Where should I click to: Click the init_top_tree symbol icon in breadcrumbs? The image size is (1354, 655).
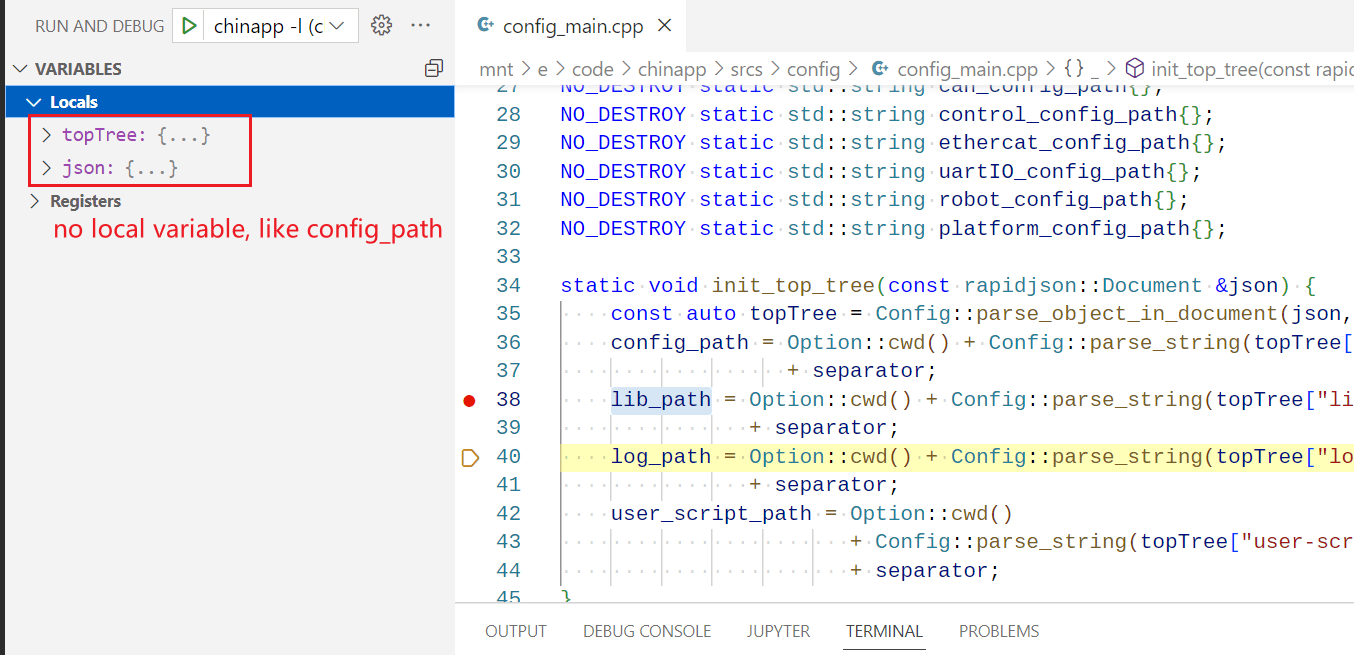[x=1135, y=68]
